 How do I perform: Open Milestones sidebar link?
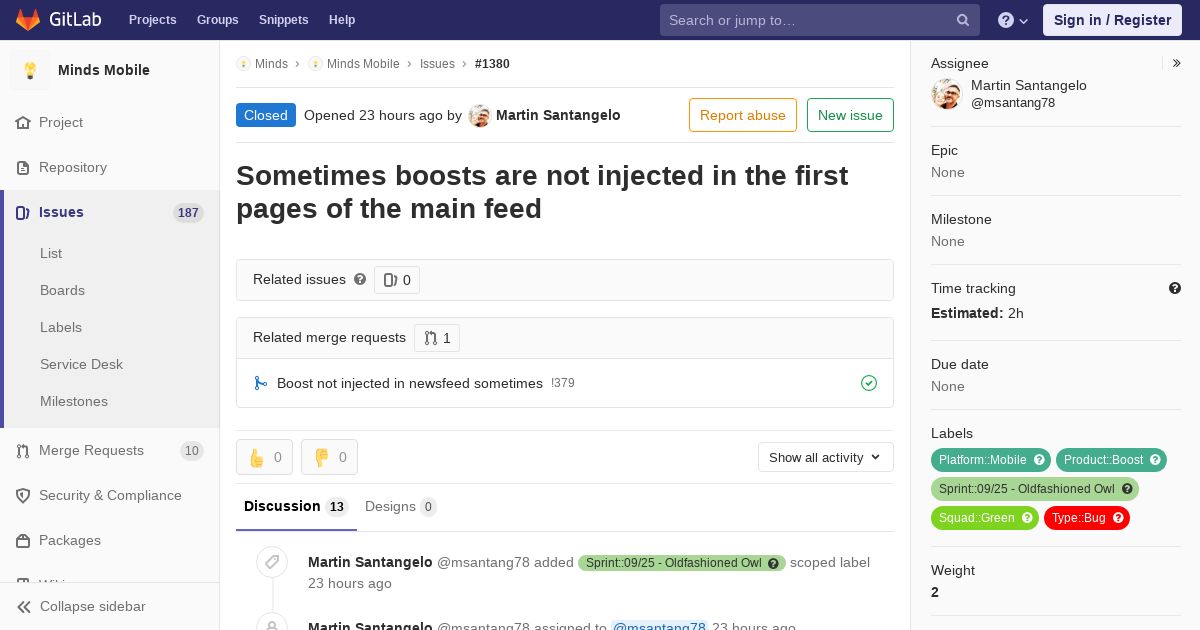(x=74, y=401)
